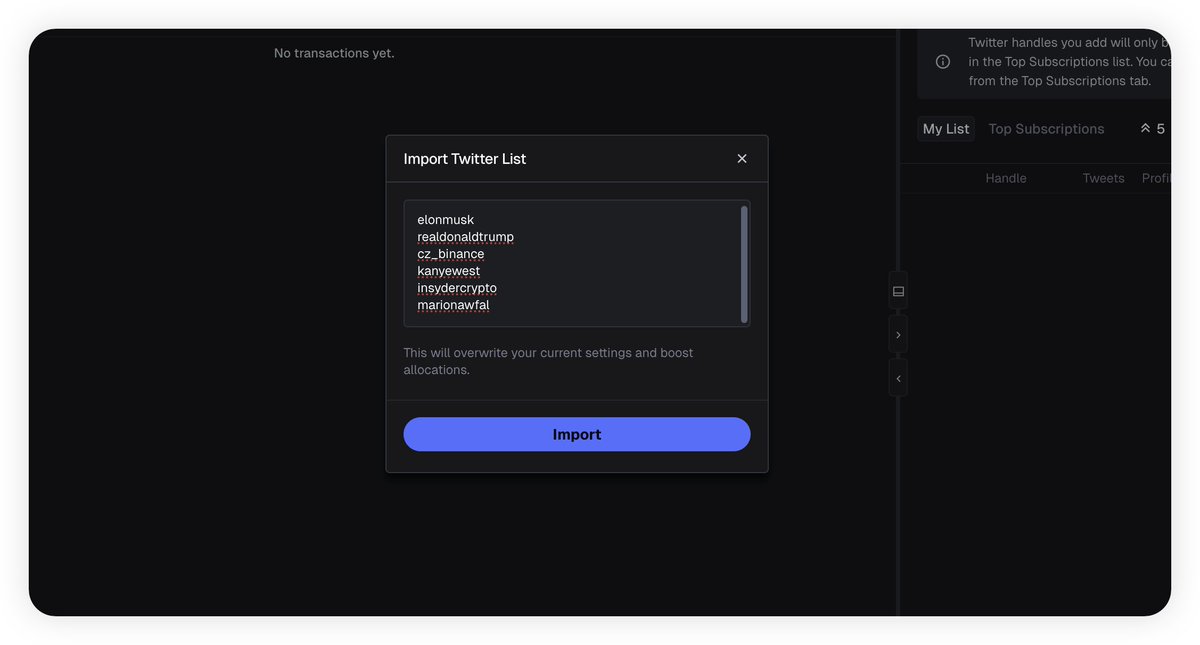Click inside the Twitter handles text area

pos(577,264)
